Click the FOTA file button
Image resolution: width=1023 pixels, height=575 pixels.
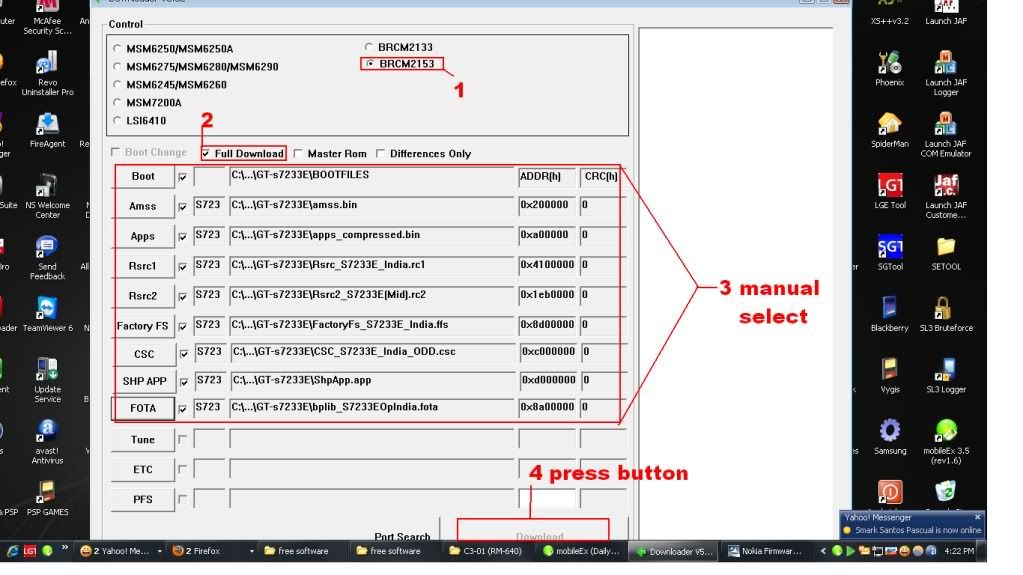143,408
